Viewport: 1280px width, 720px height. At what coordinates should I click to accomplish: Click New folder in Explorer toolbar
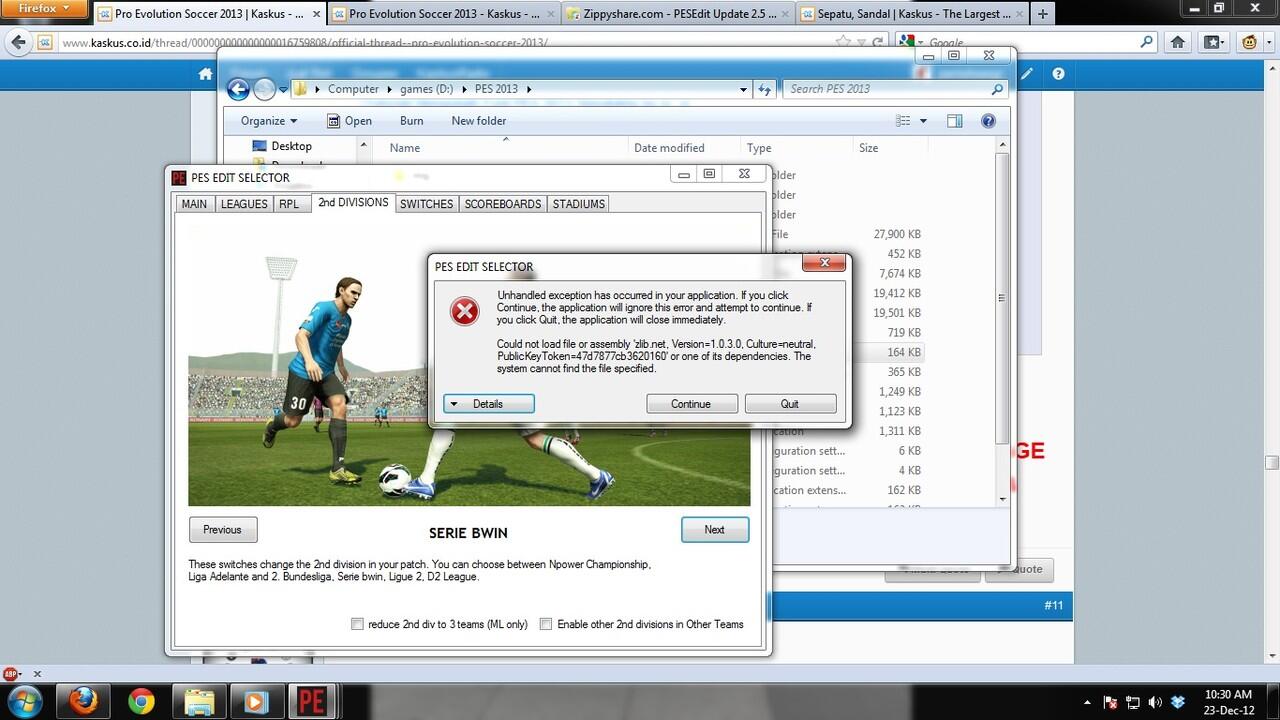pyautogui.click(x=478, y=121)
